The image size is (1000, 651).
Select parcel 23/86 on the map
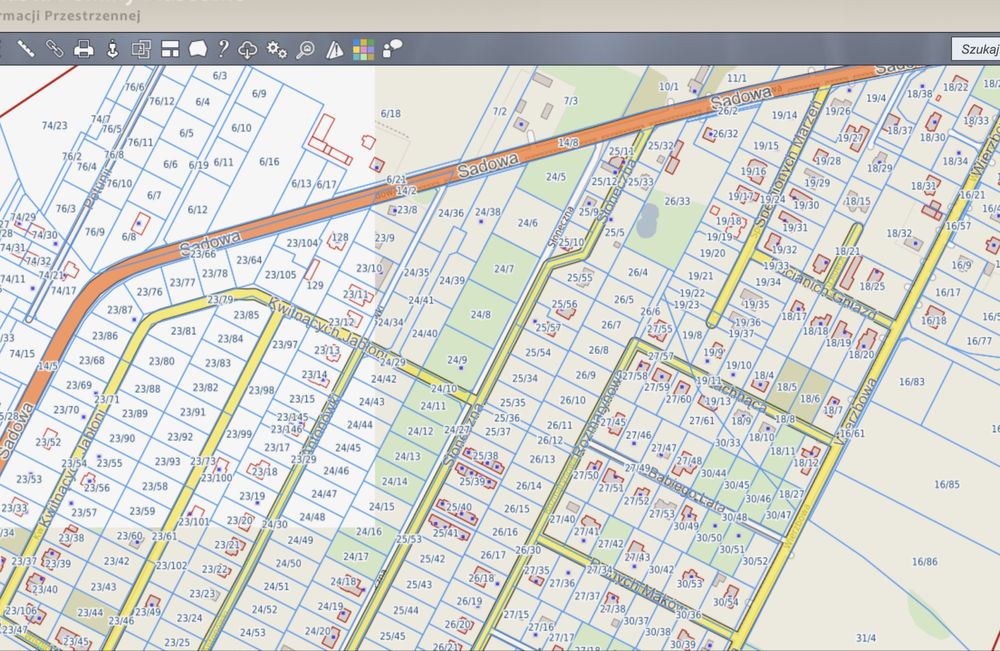105,335
